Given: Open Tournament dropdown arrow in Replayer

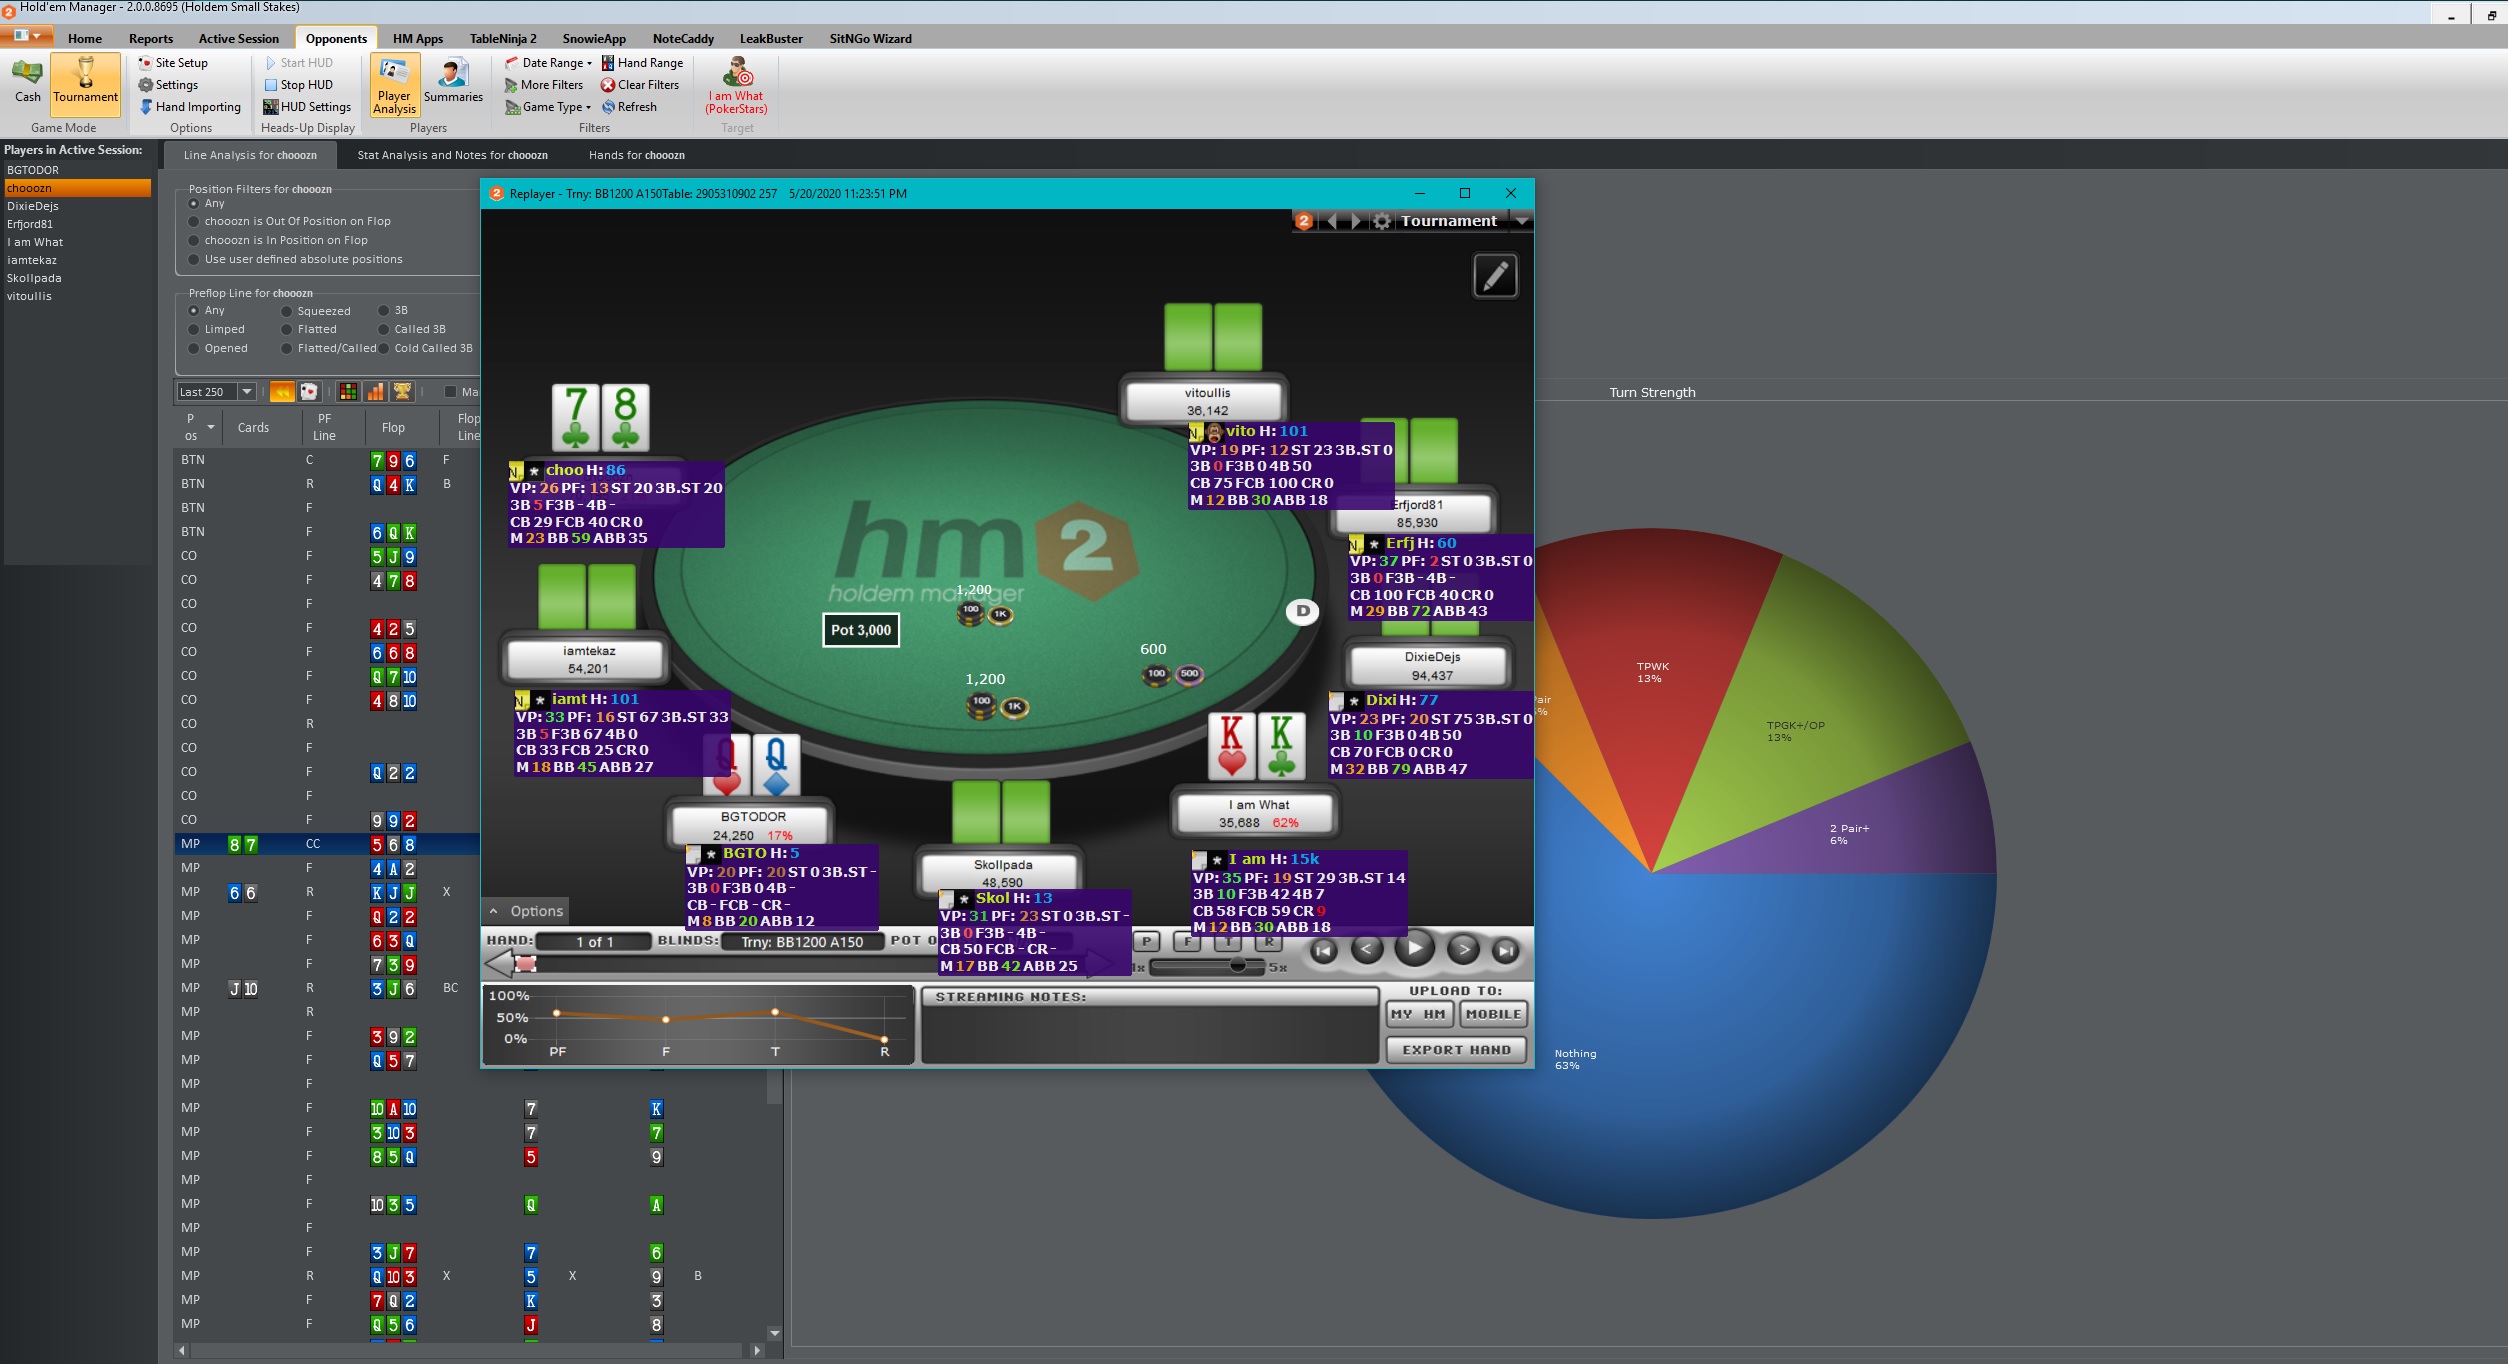Looking at the screenshot, I should [x=1521, y=221].
